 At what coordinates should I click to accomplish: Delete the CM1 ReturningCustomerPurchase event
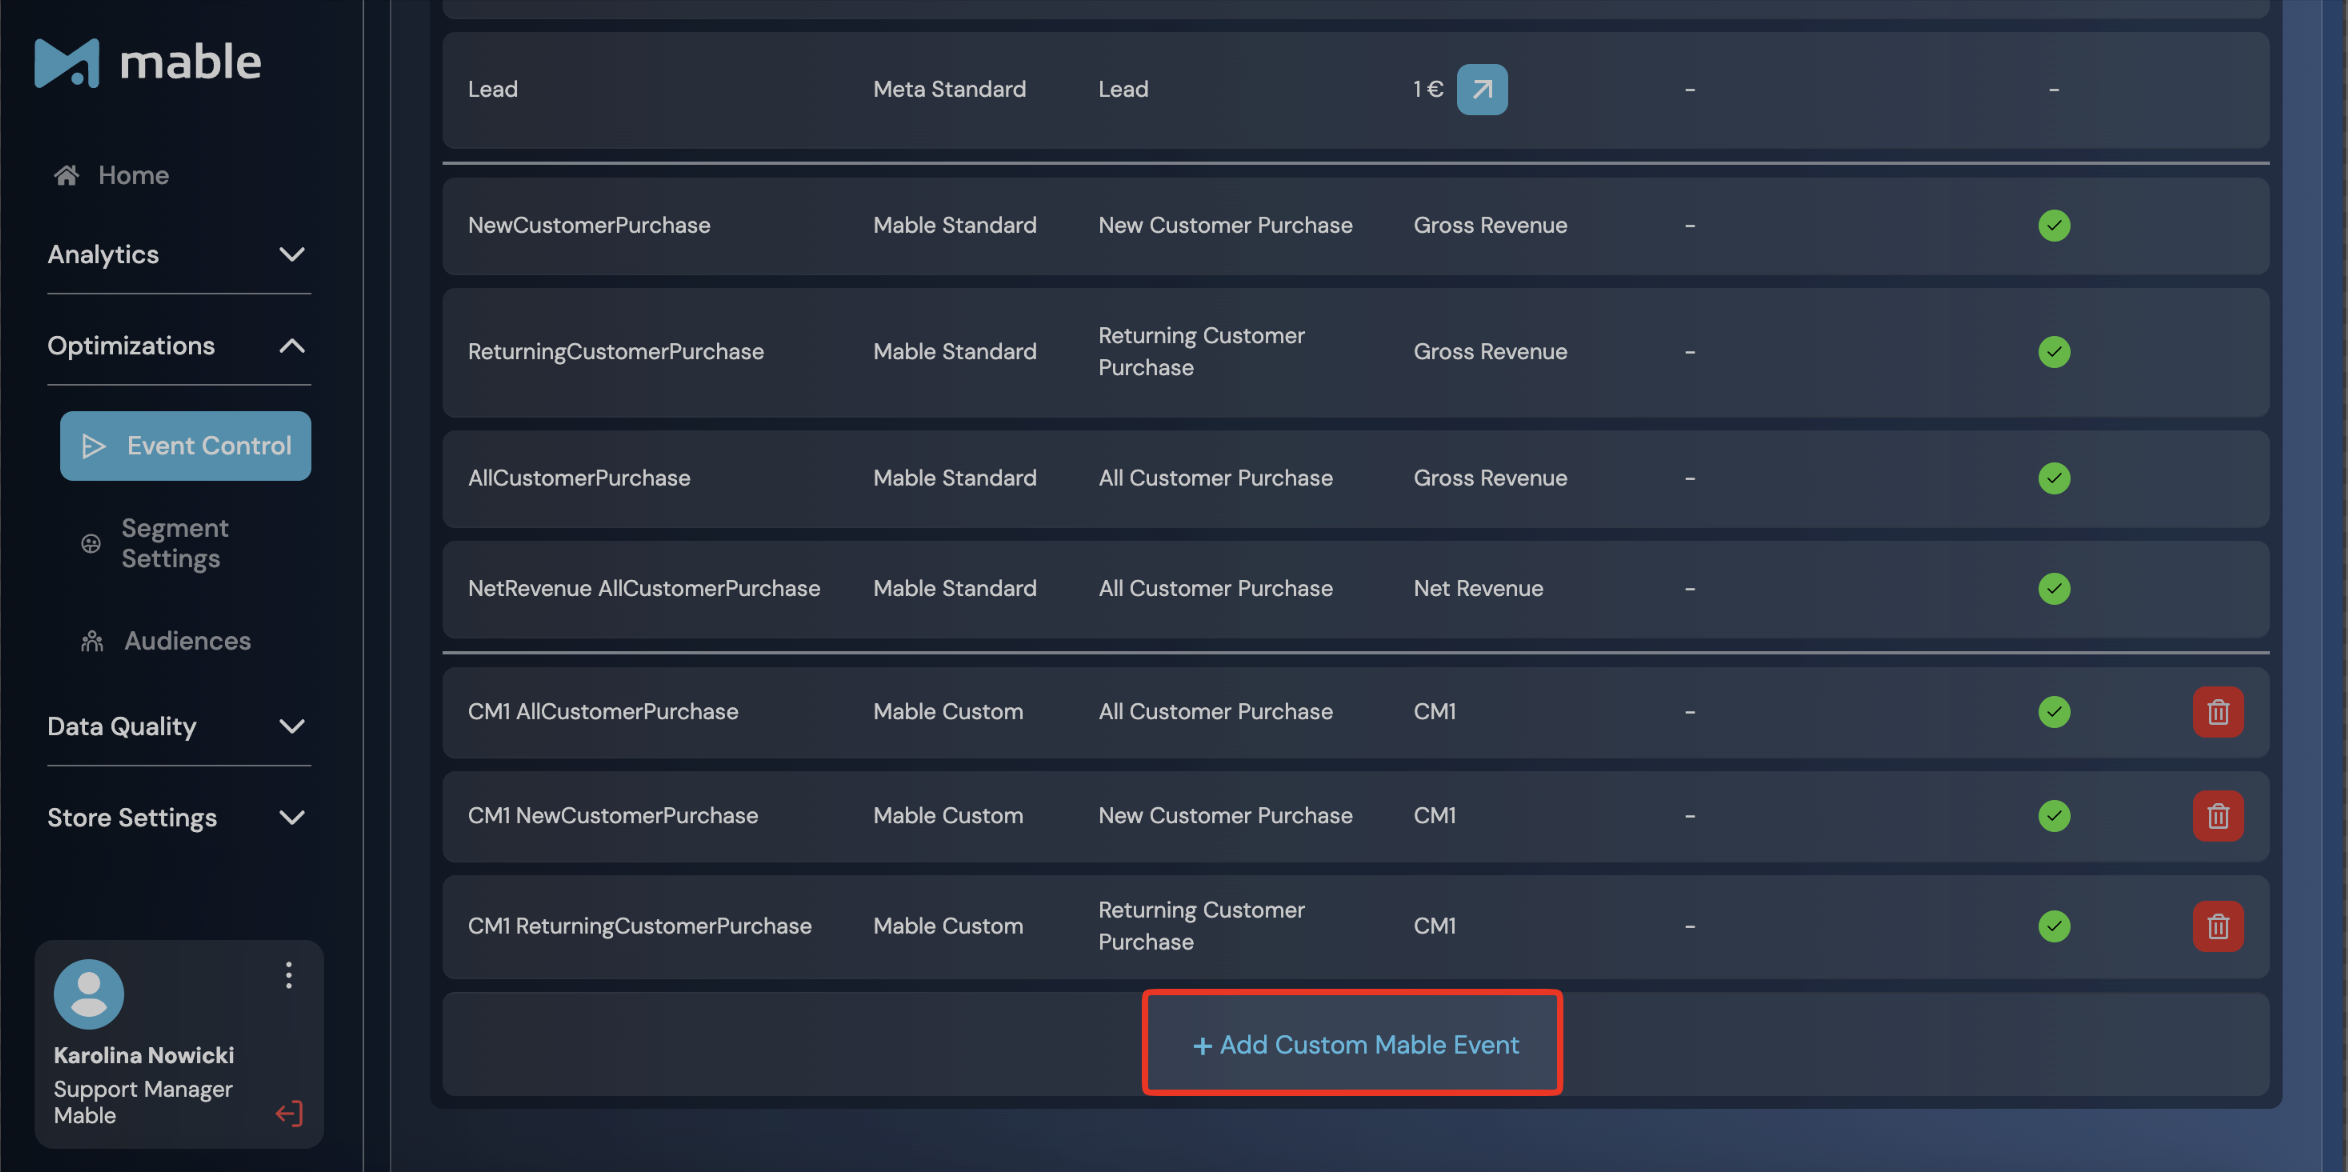coord(2218,926)
